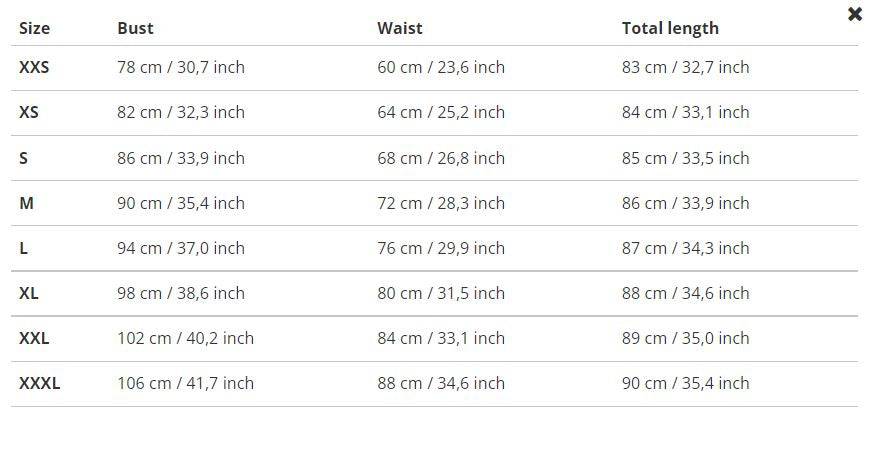
Task: Click the Total length column header
Action: coord(670,28)
